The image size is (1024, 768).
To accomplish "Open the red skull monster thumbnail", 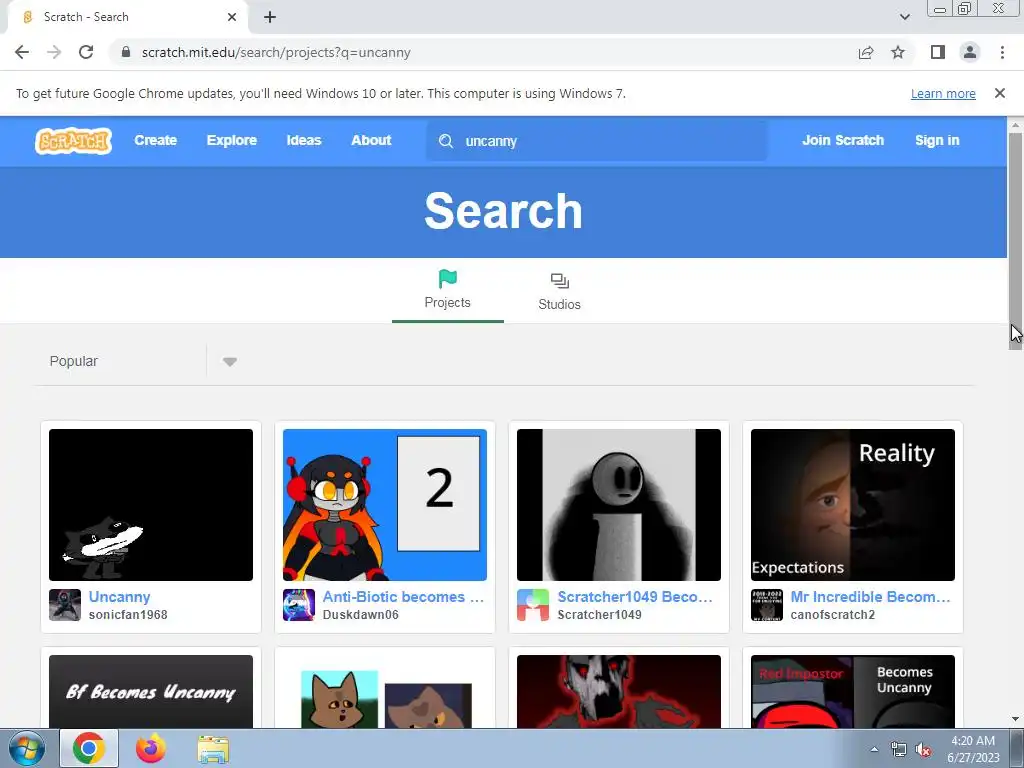I will tap(618, 692).
